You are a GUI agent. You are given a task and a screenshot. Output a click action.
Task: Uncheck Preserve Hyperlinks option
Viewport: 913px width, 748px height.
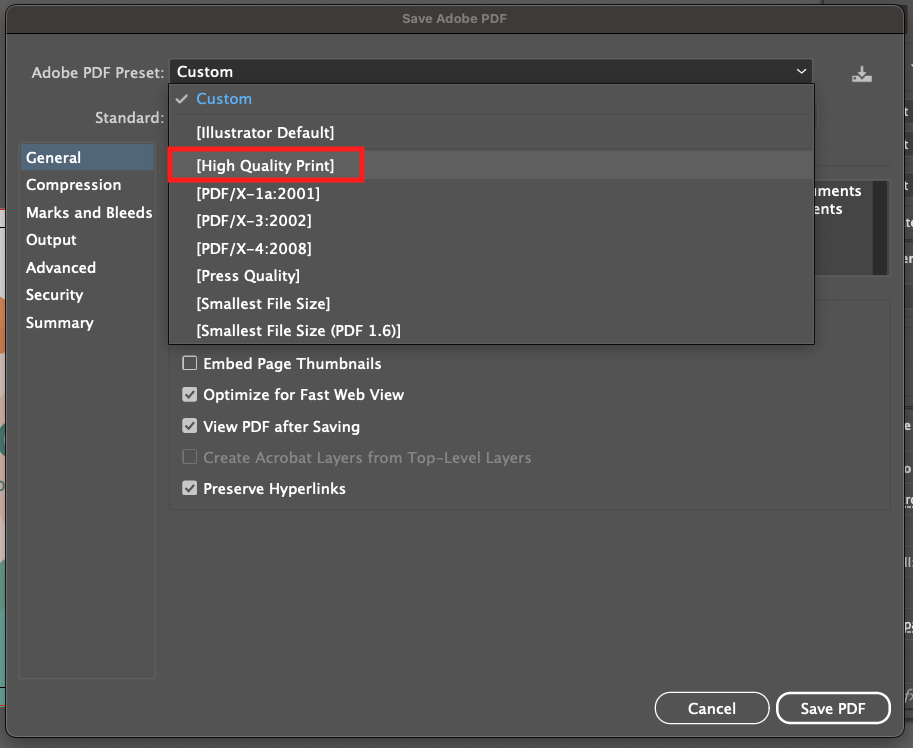(x=190, y=488)
